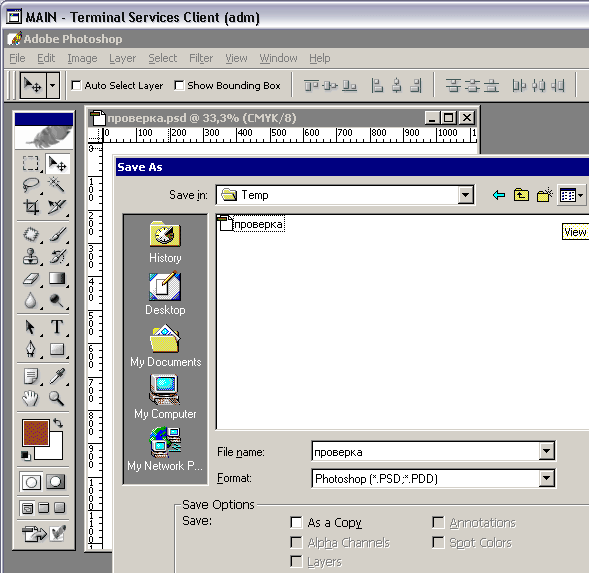
Task: Choose Full Screen Mode
Action: [59, 508]
